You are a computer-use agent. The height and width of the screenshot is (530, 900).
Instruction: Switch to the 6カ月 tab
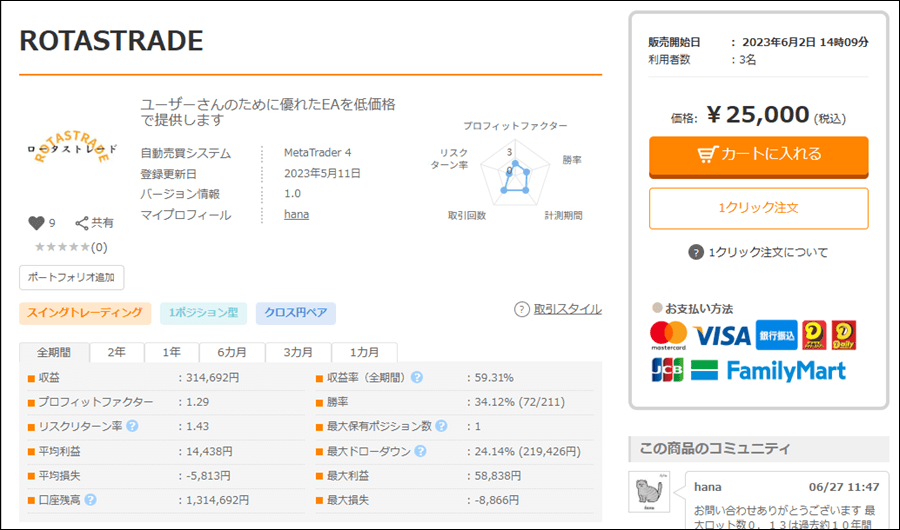231,352
